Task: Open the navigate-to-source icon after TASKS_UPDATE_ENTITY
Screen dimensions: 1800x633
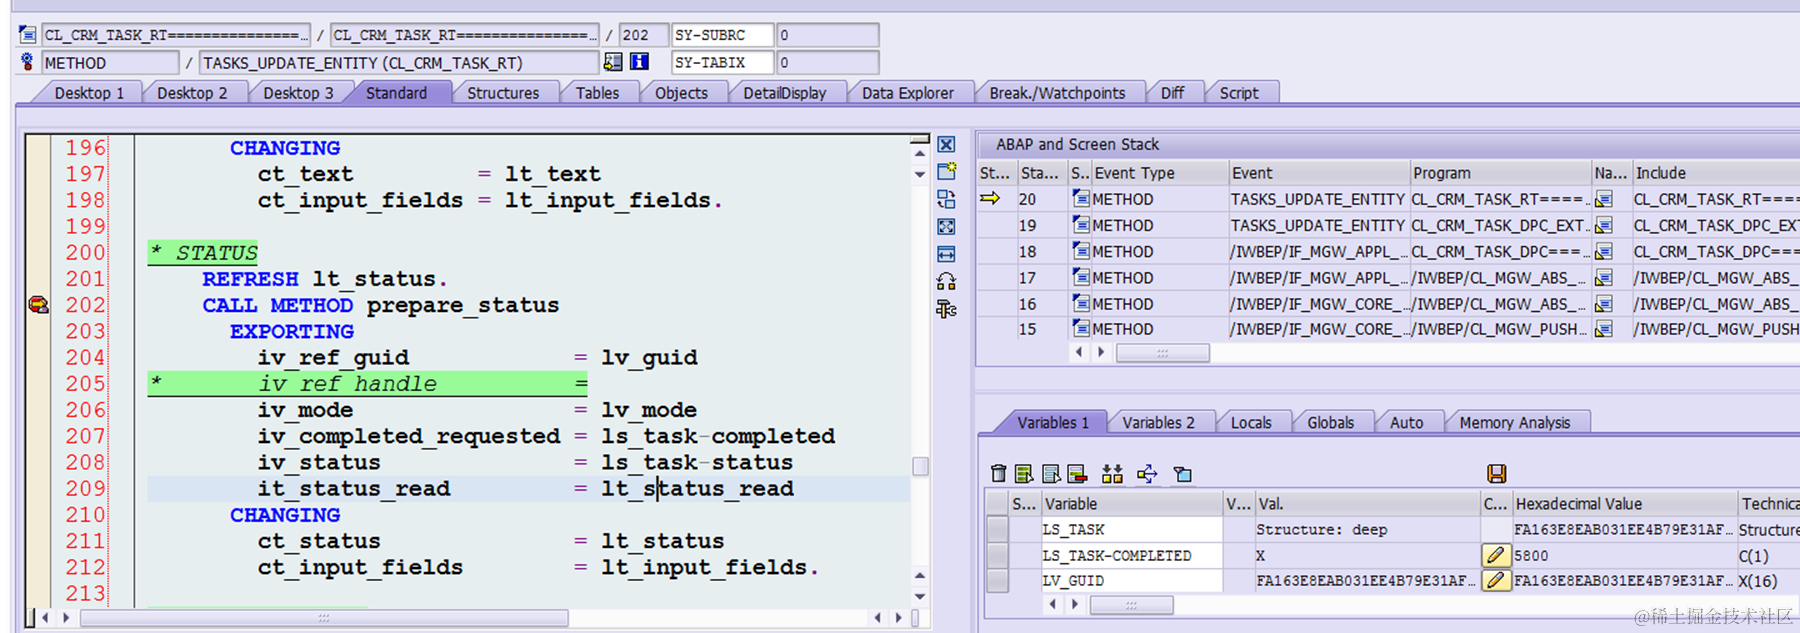Action: (x=613, y=62)
